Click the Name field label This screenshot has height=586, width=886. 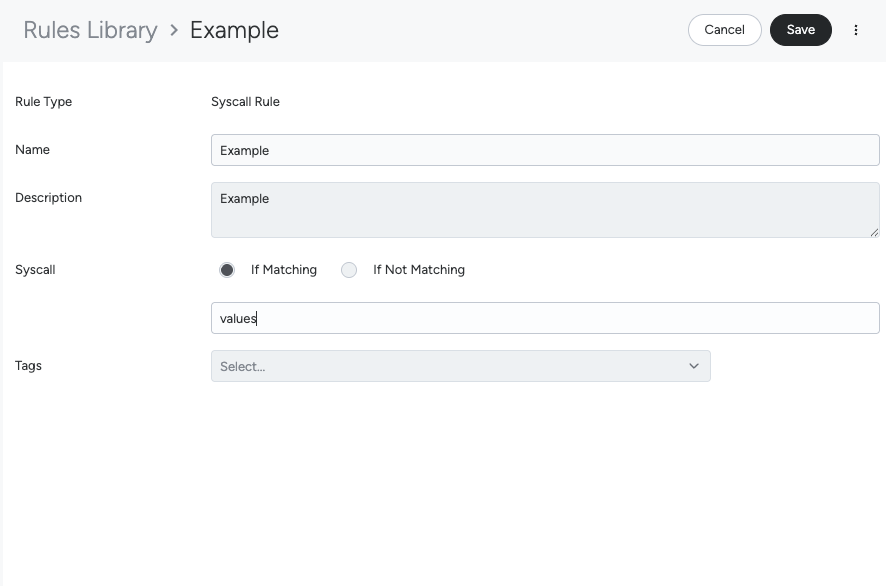[x=32, y=150]
